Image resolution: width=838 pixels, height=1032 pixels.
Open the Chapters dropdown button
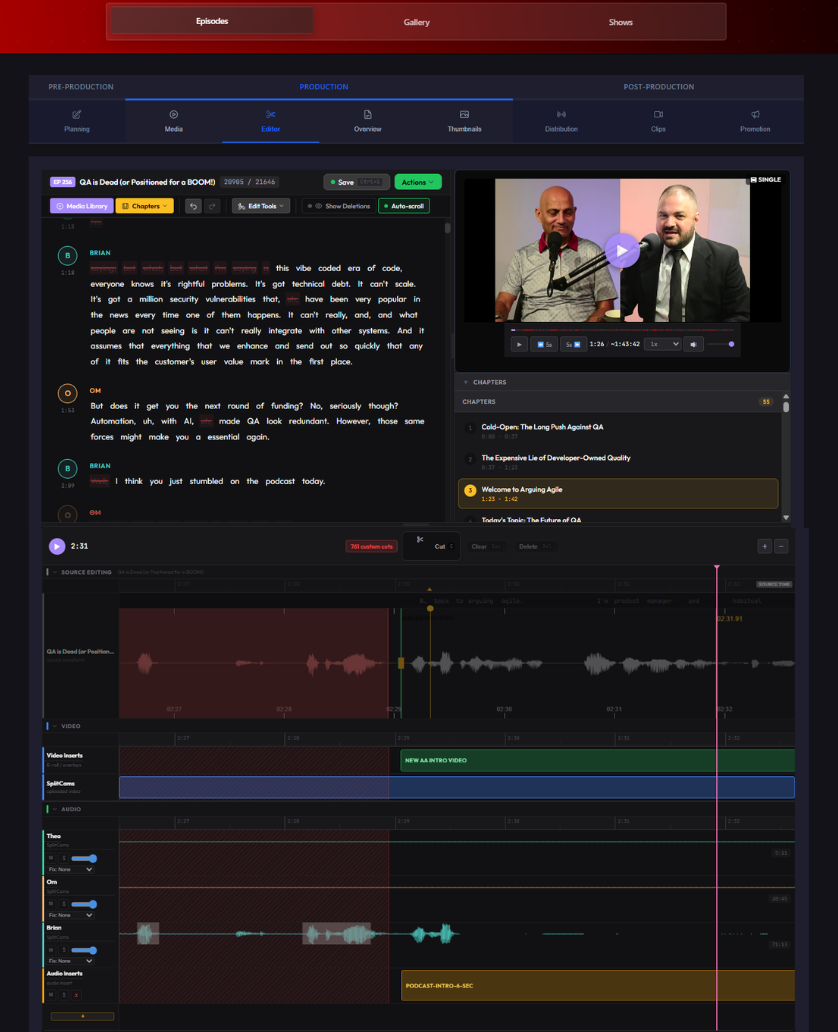145,206
